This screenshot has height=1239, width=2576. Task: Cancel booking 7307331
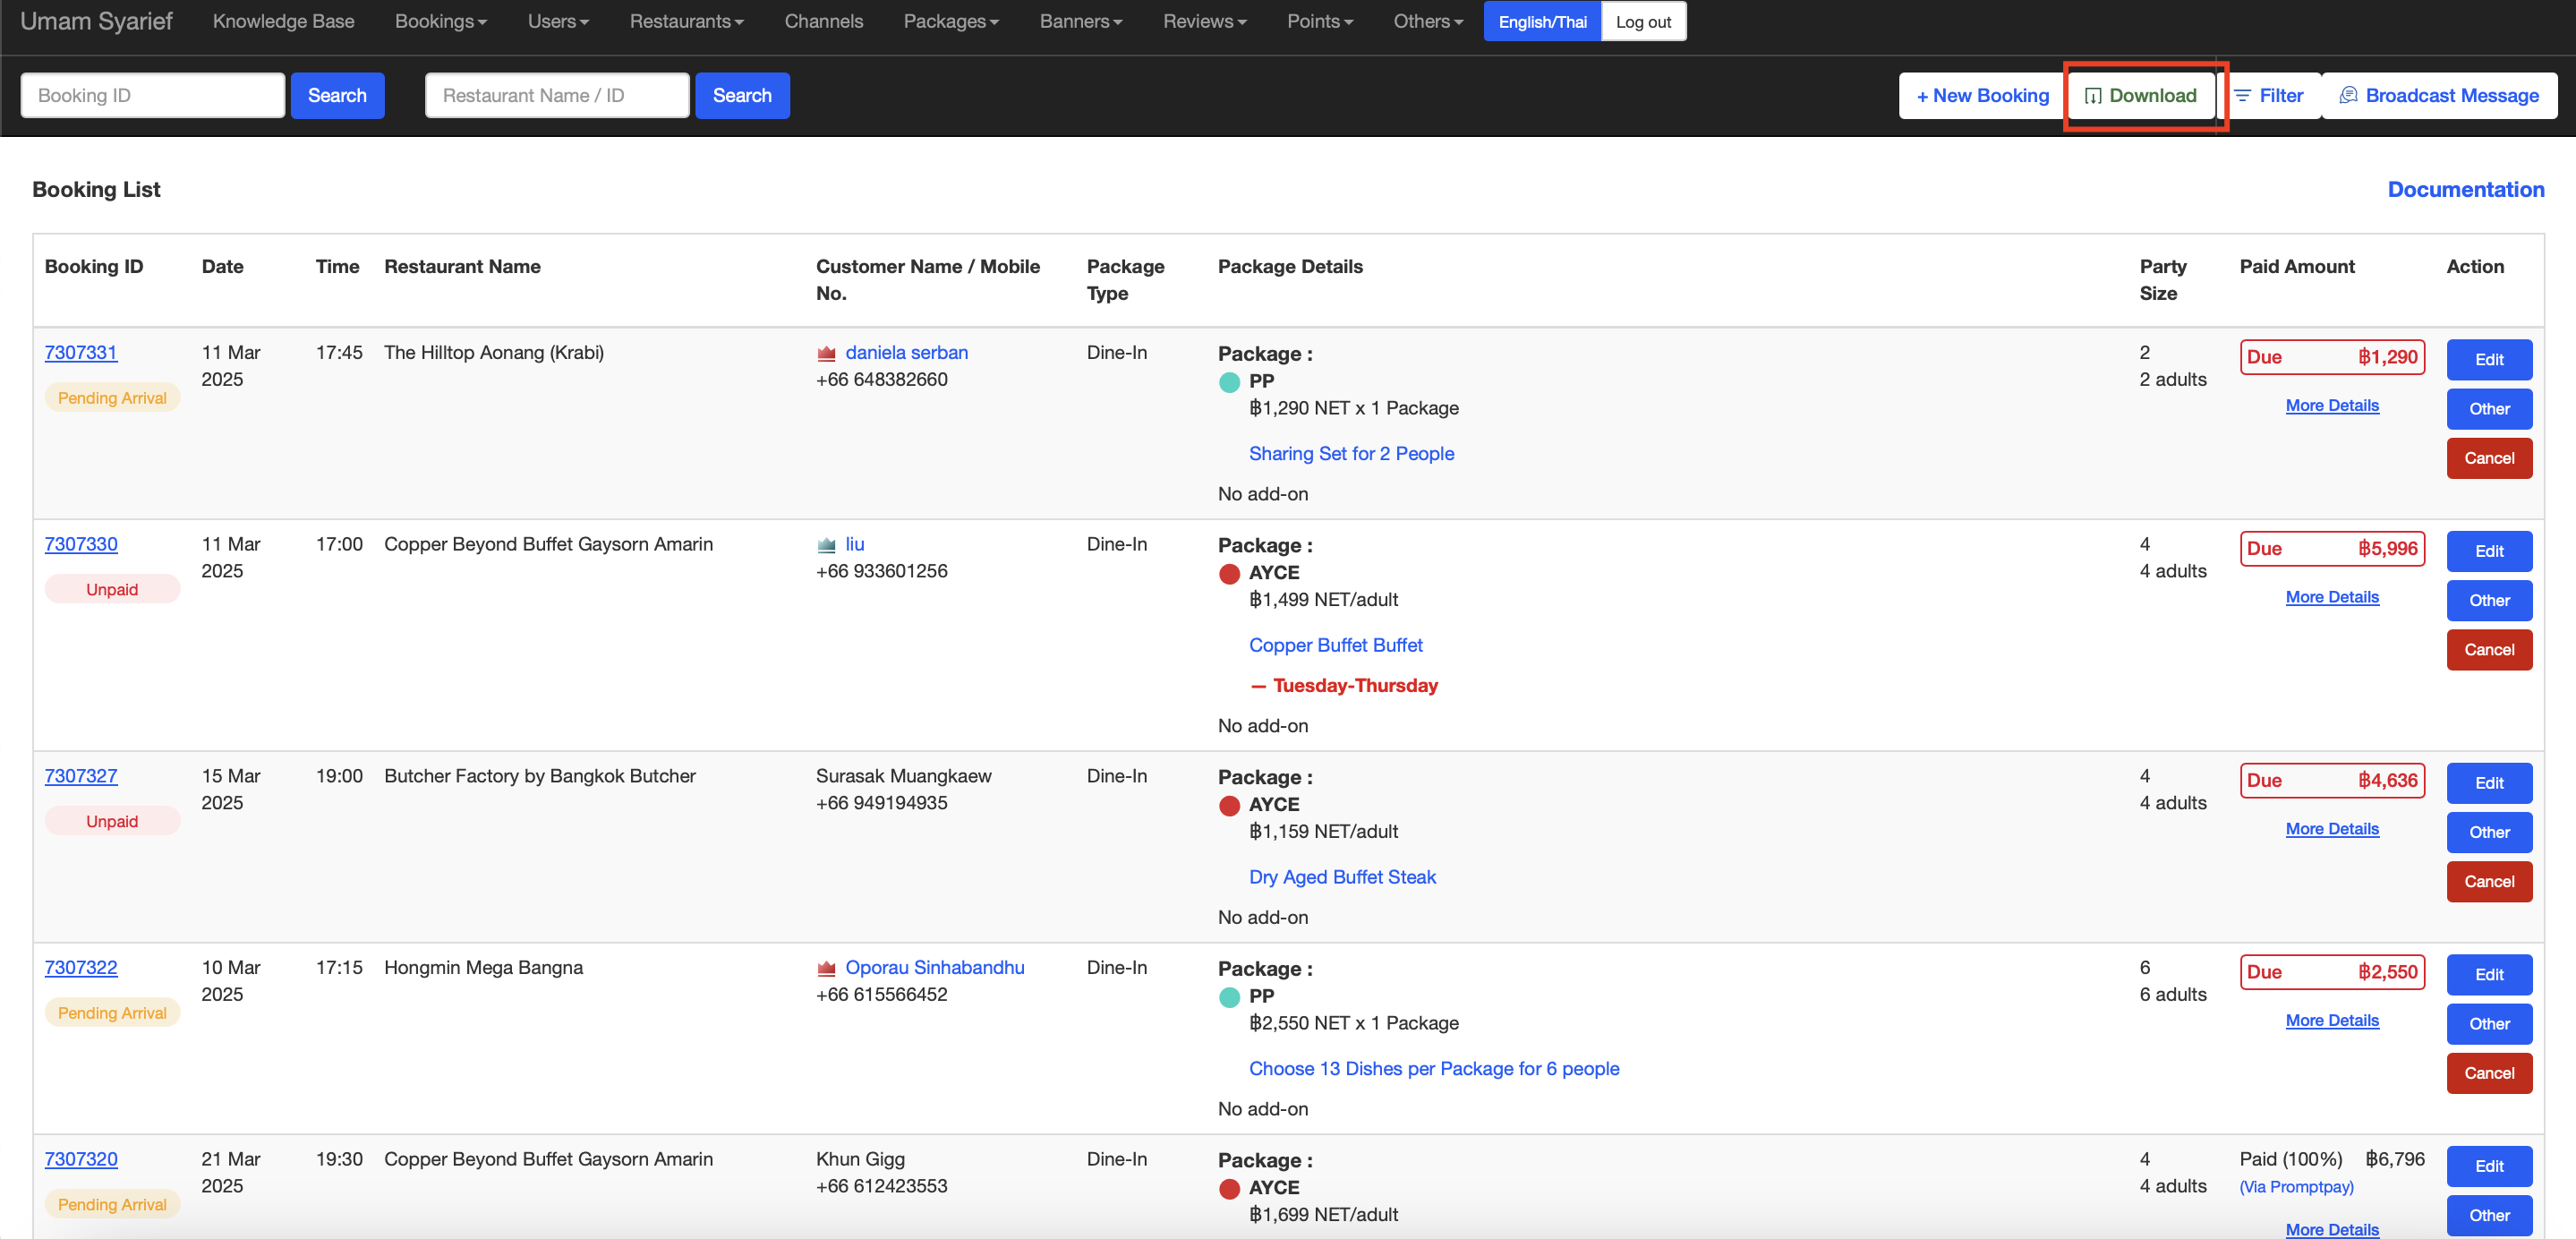pyautogui.click(x=2488, y=458)
